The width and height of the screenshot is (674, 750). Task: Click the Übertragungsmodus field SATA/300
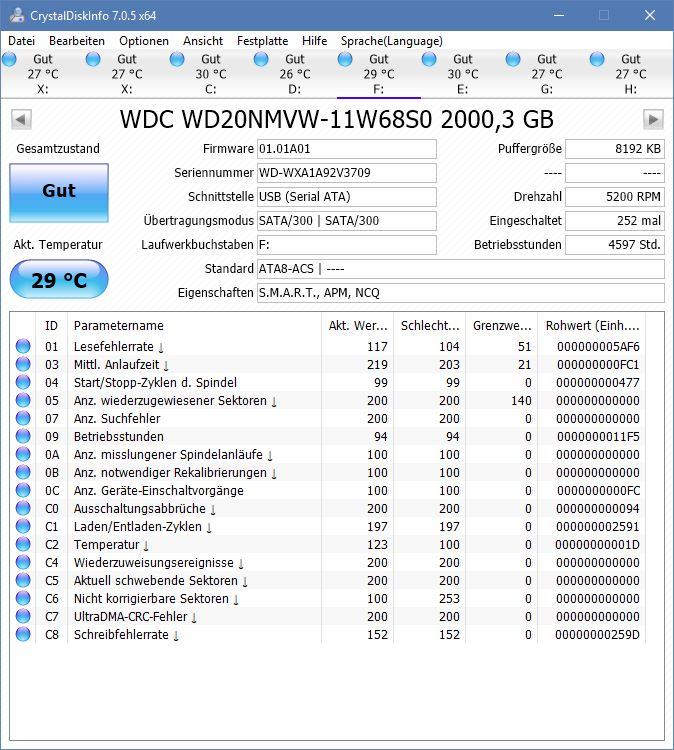pyautogui.click(x=347, y=221)
